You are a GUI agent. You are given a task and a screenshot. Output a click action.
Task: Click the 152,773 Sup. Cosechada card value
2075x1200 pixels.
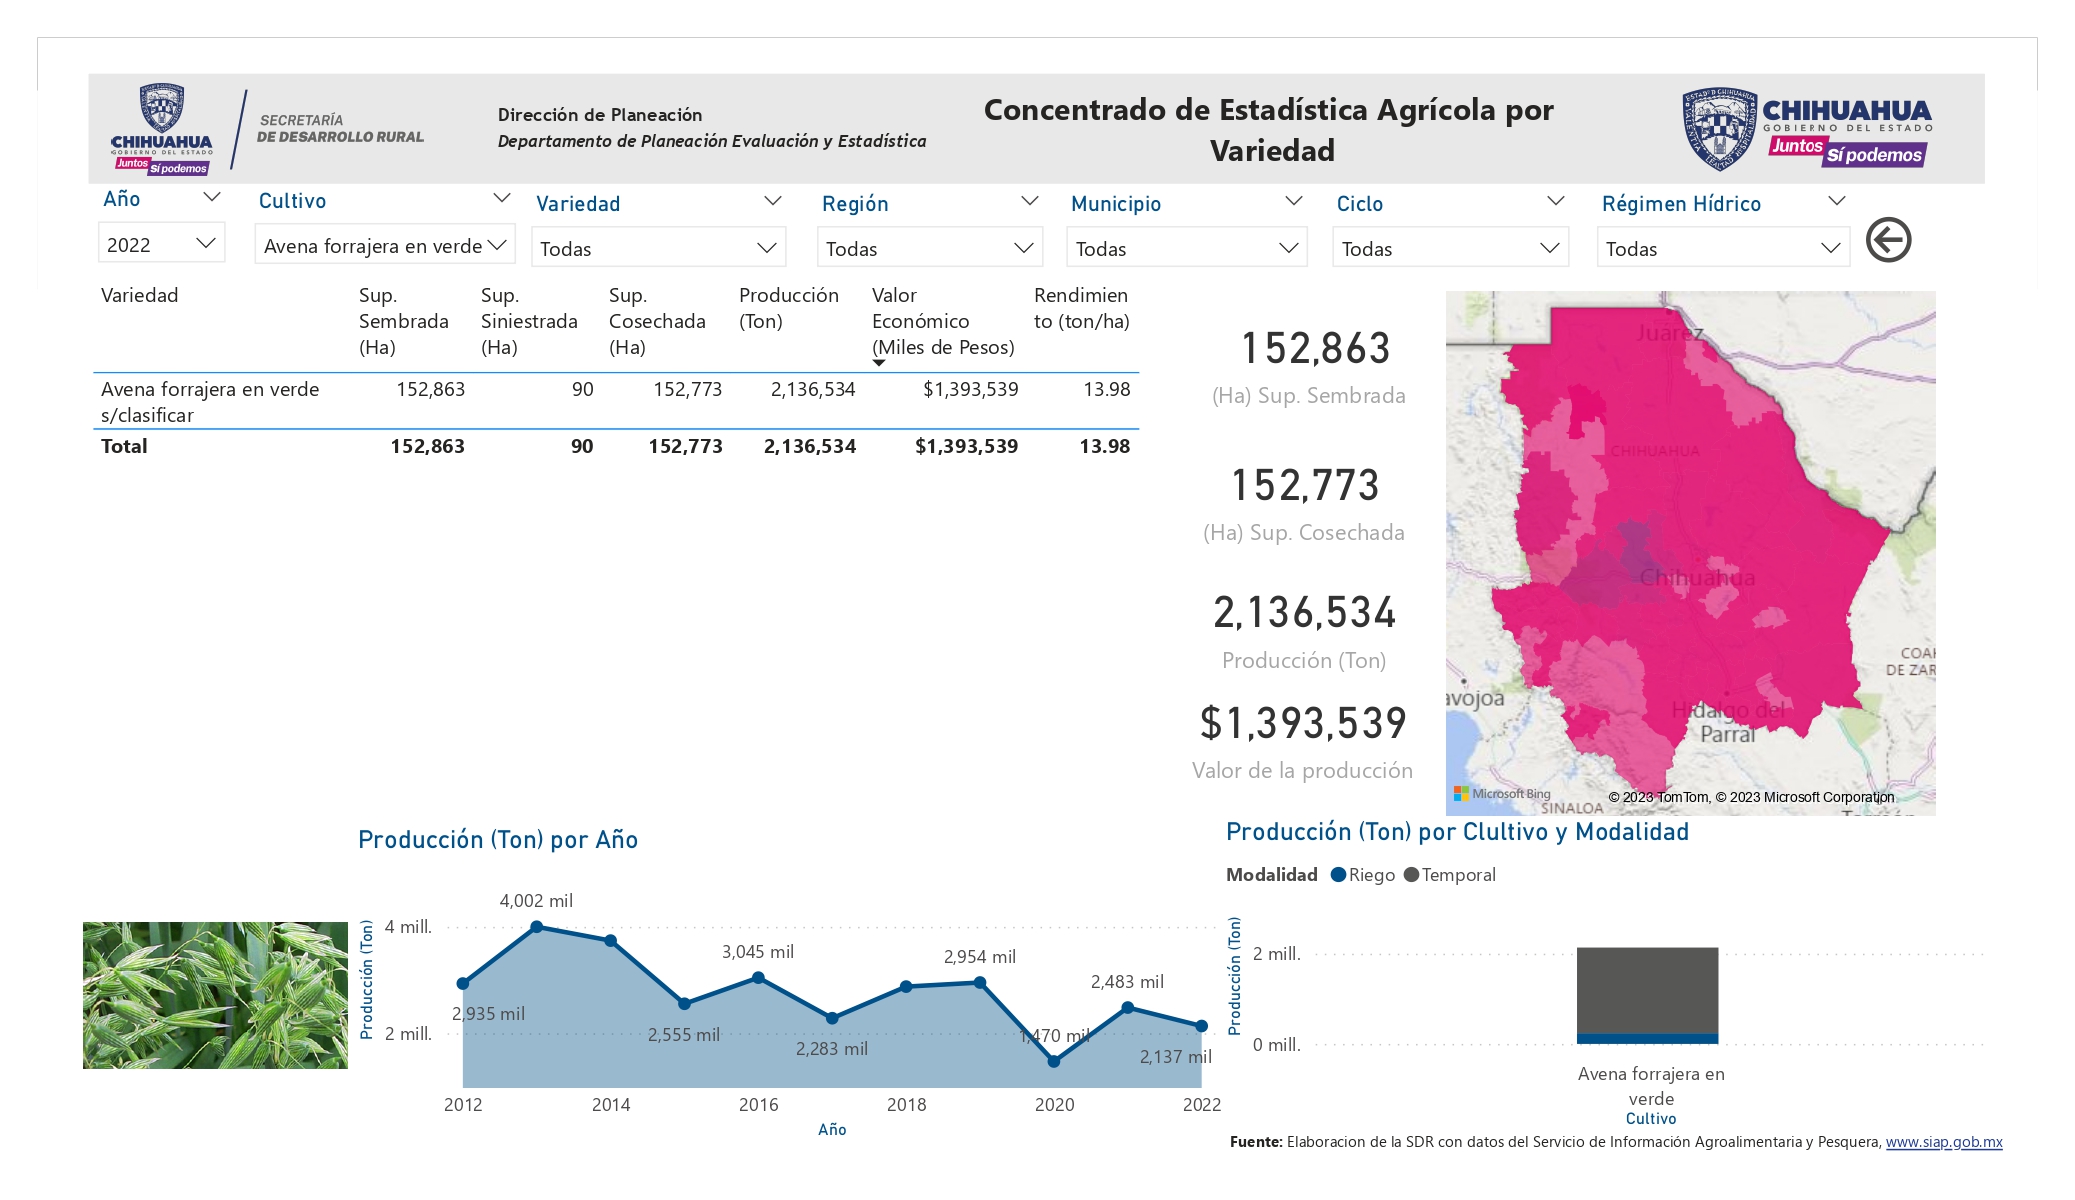pos(1305,486)
